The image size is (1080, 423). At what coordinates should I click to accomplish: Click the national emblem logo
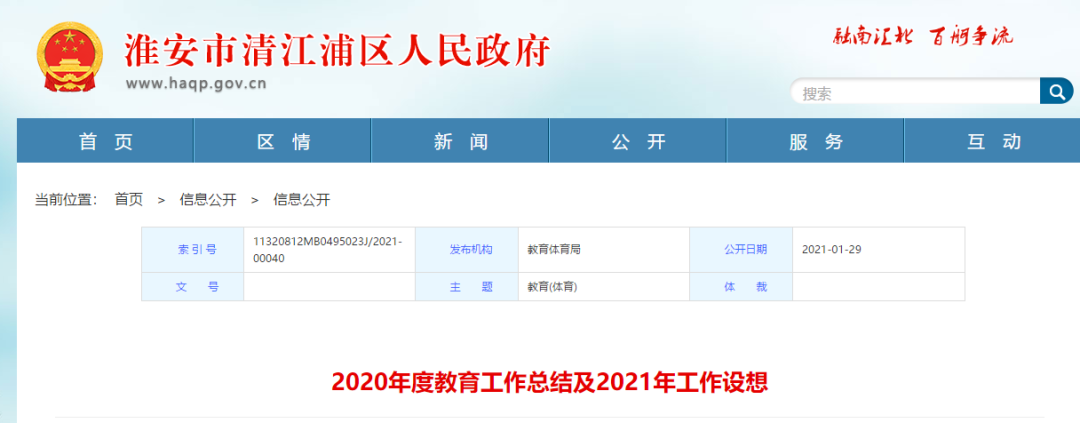coord(69,56)
